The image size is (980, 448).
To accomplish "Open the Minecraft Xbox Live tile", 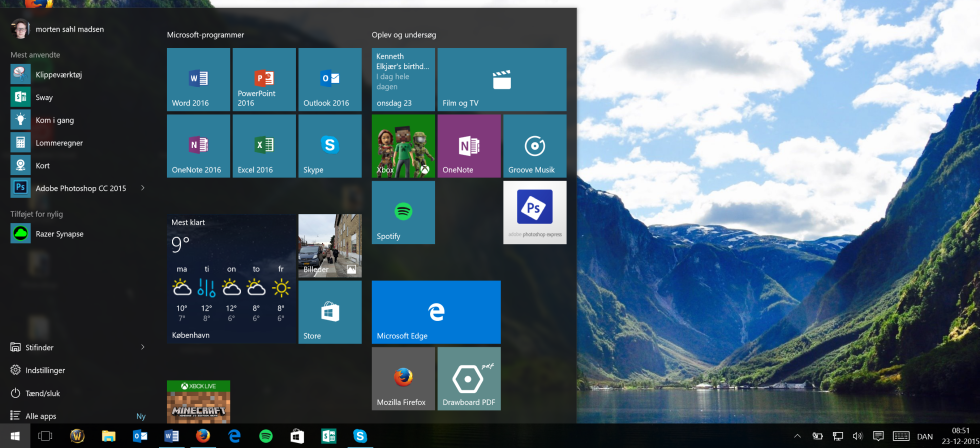I will [198, 402].
